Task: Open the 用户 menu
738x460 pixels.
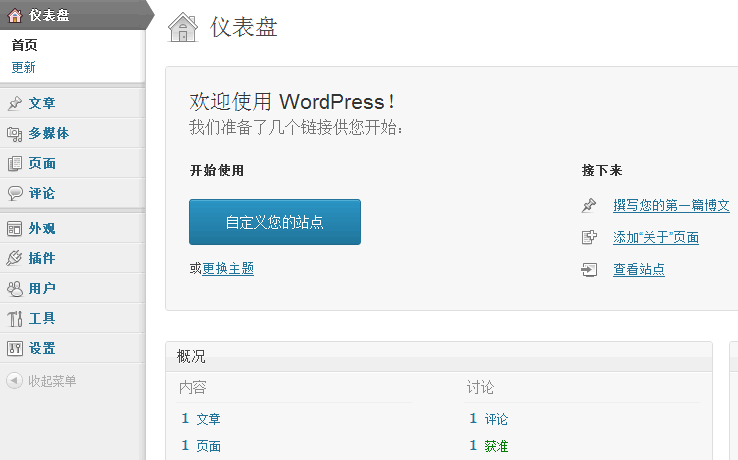Action: [x=72, y=288]
